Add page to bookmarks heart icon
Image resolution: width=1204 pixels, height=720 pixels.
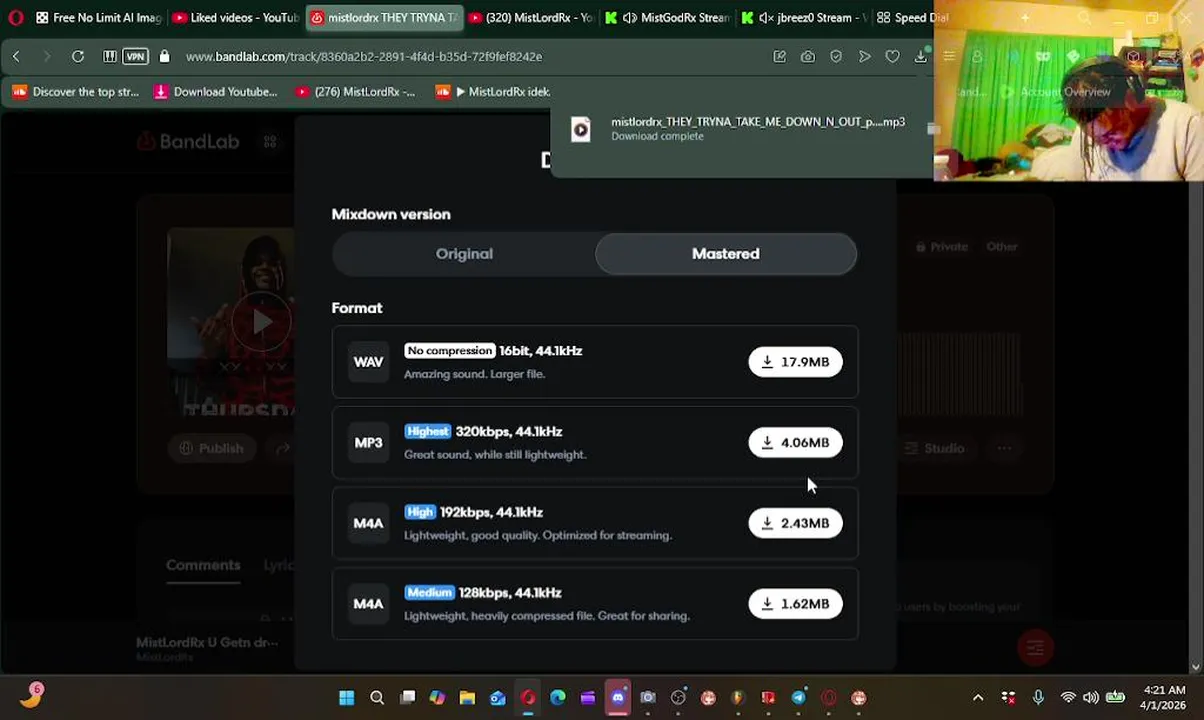coord(892,57)
